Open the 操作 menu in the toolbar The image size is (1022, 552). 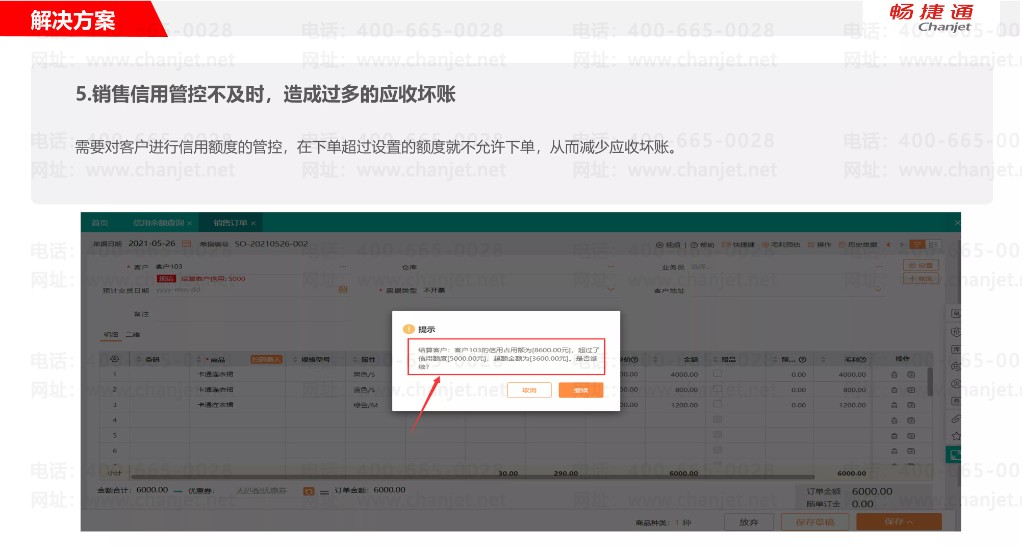(820, 245)
